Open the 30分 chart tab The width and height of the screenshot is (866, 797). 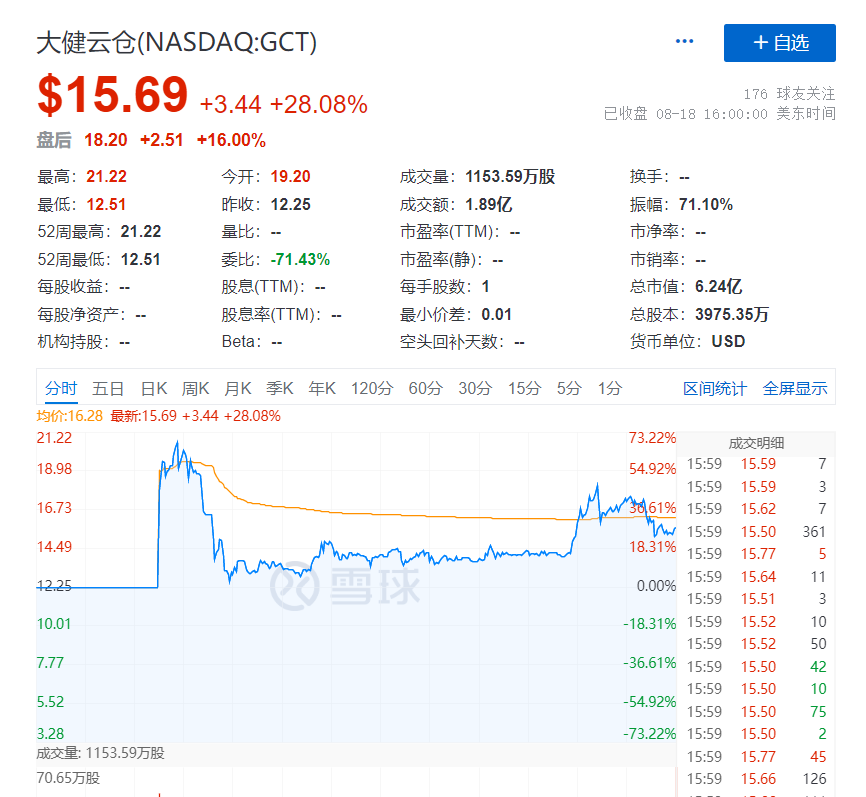click(x=475, y=388)
